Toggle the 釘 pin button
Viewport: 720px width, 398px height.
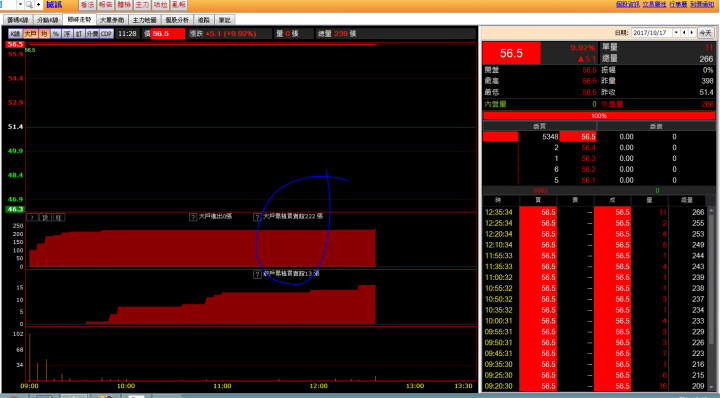point(79,34)
